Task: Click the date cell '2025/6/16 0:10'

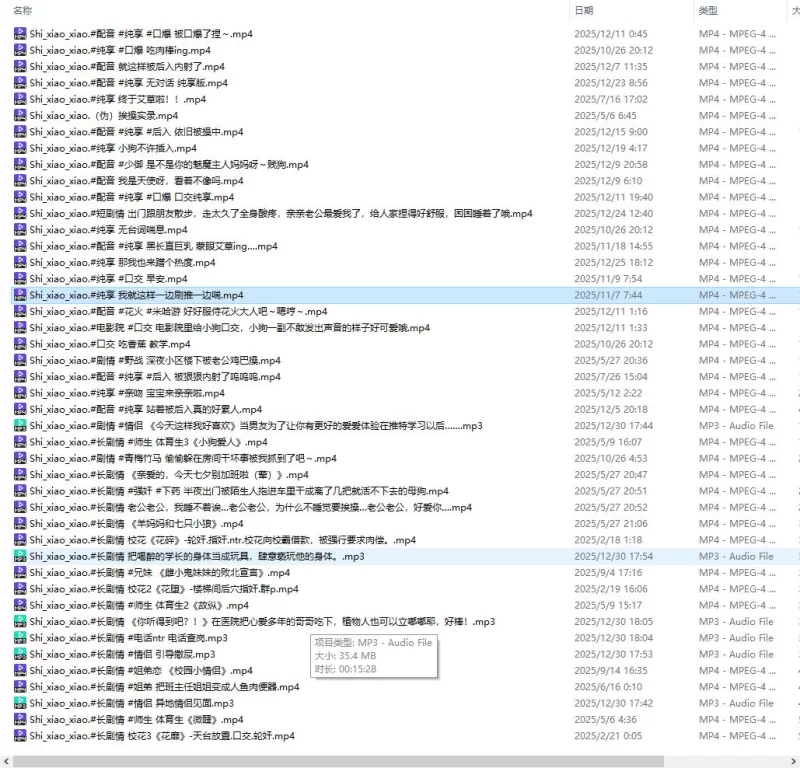Action: 608,687
